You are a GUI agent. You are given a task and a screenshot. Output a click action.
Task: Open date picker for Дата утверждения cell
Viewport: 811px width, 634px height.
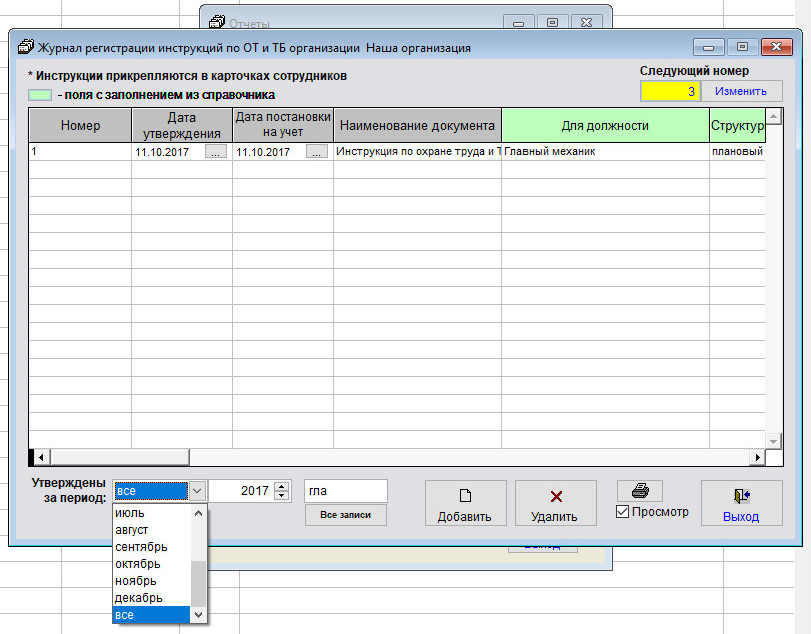(216, 152)
